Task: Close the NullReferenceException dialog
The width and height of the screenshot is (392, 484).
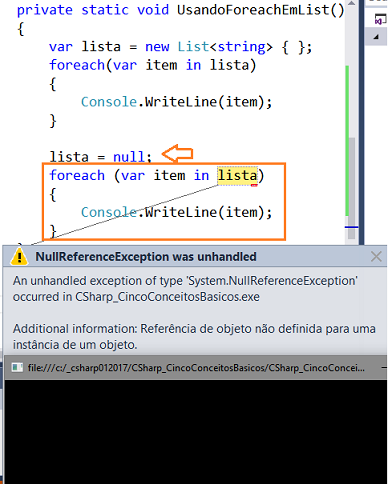Action: (x=376, y=257)
